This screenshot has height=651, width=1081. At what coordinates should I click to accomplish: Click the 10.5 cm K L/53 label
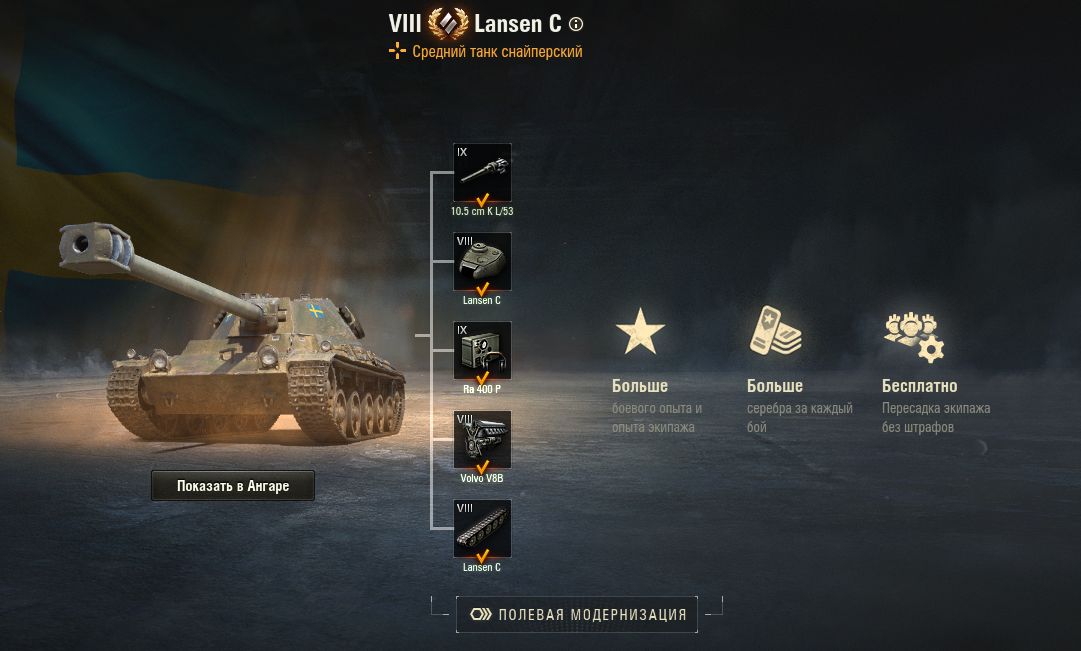point(482,211)
